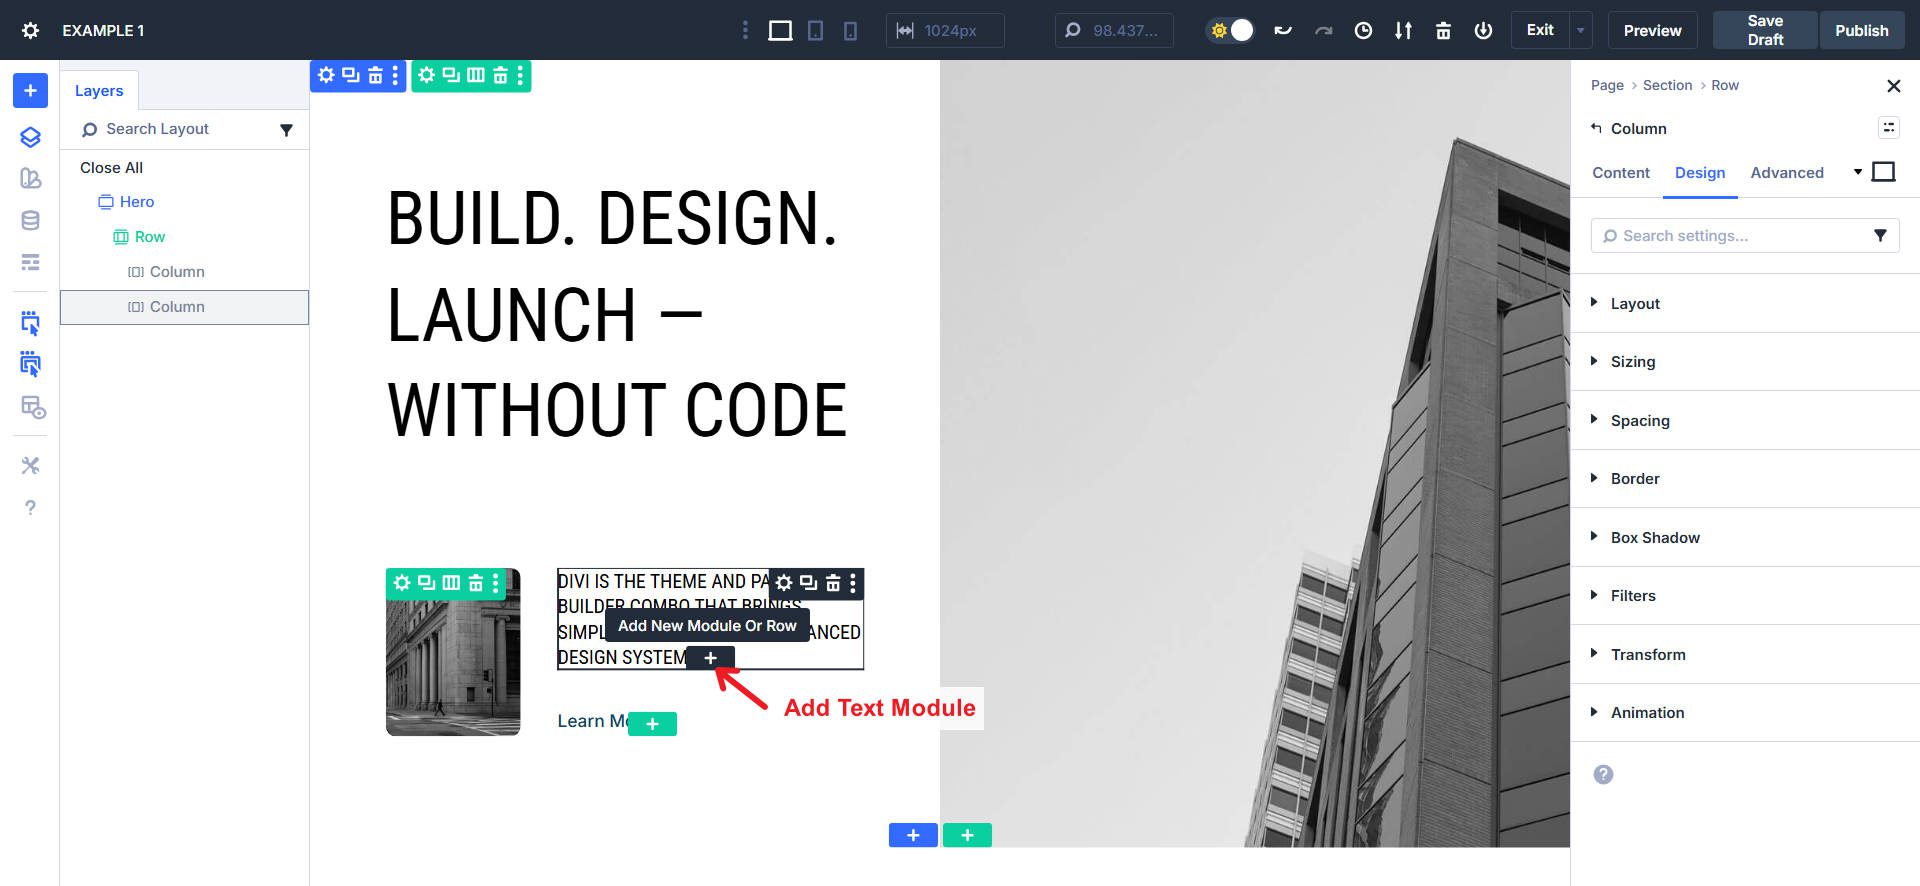The image size is (1920, 886).
Task: Click the power-shaped icon in top bar
Action: pyautogui.click(x=1483, y=30)
